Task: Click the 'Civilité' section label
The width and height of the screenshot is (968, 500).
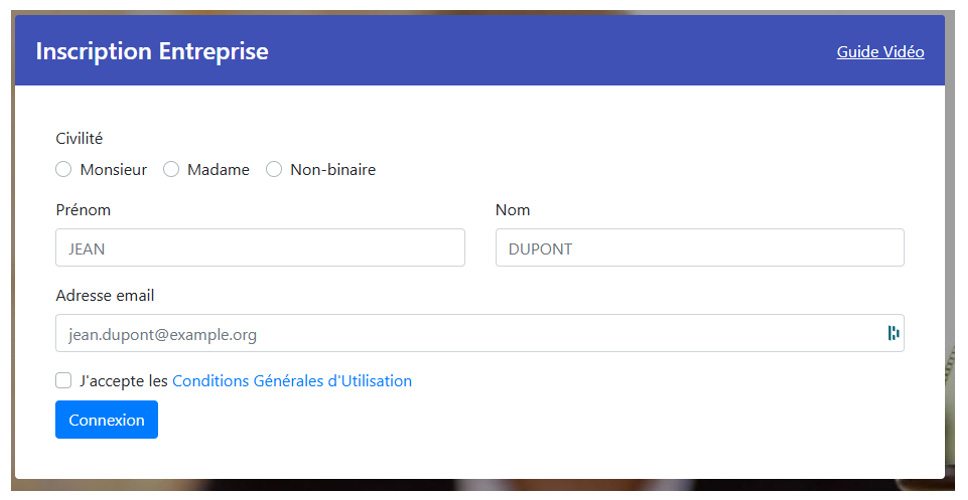Action: click(x=79, y=139)
